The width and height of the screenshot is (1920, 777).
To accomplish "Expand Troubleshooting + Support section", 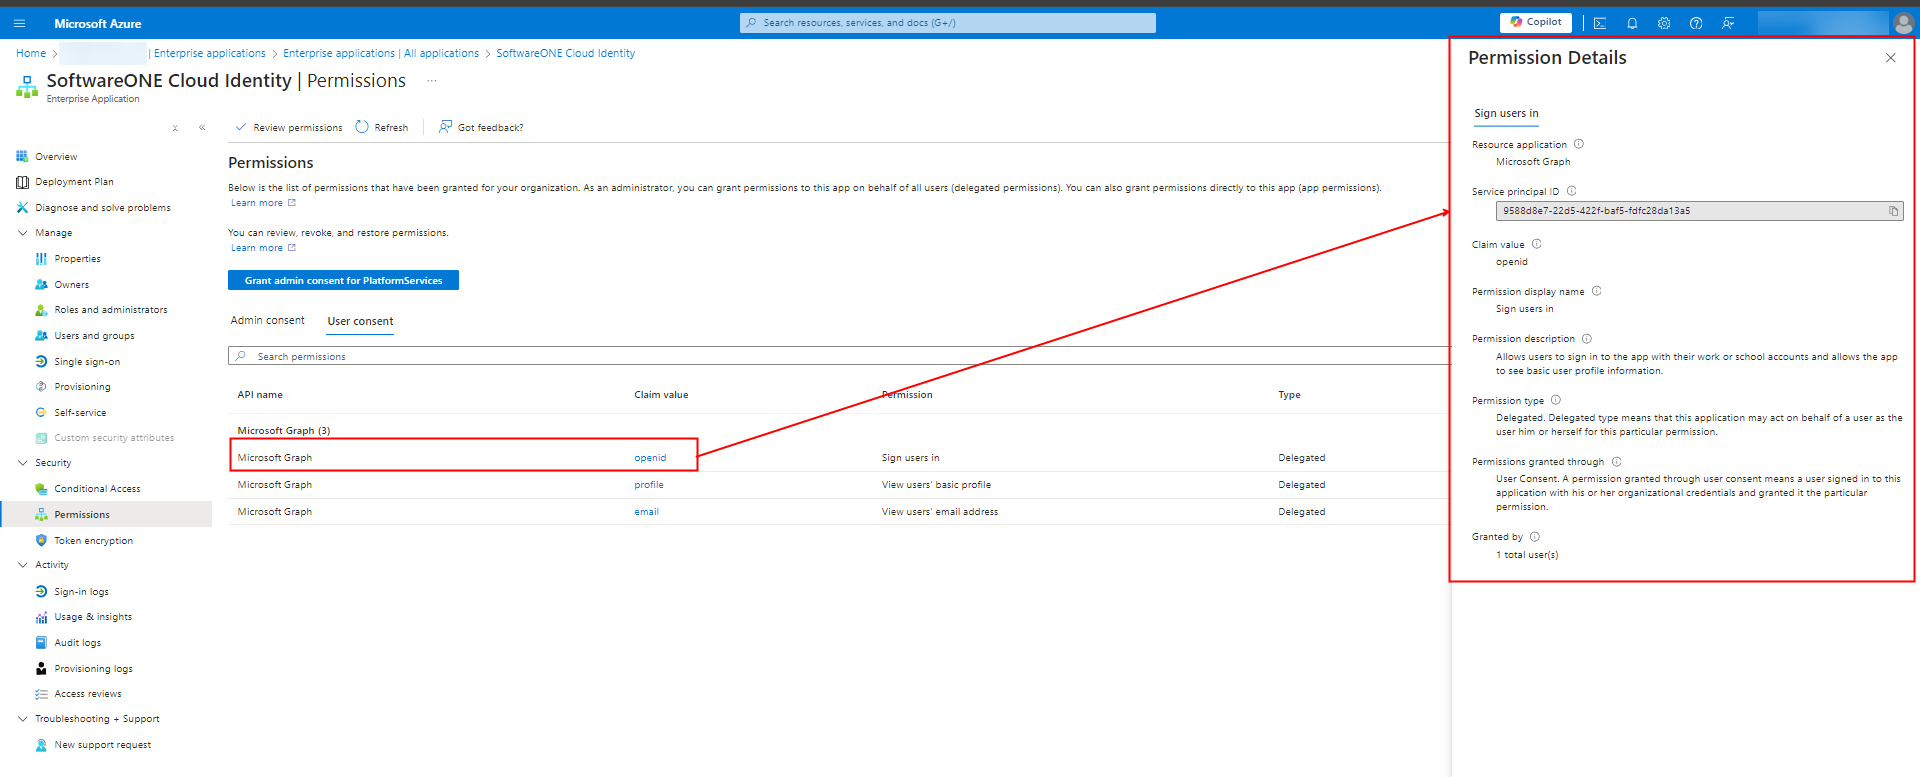I will [23, 719].
